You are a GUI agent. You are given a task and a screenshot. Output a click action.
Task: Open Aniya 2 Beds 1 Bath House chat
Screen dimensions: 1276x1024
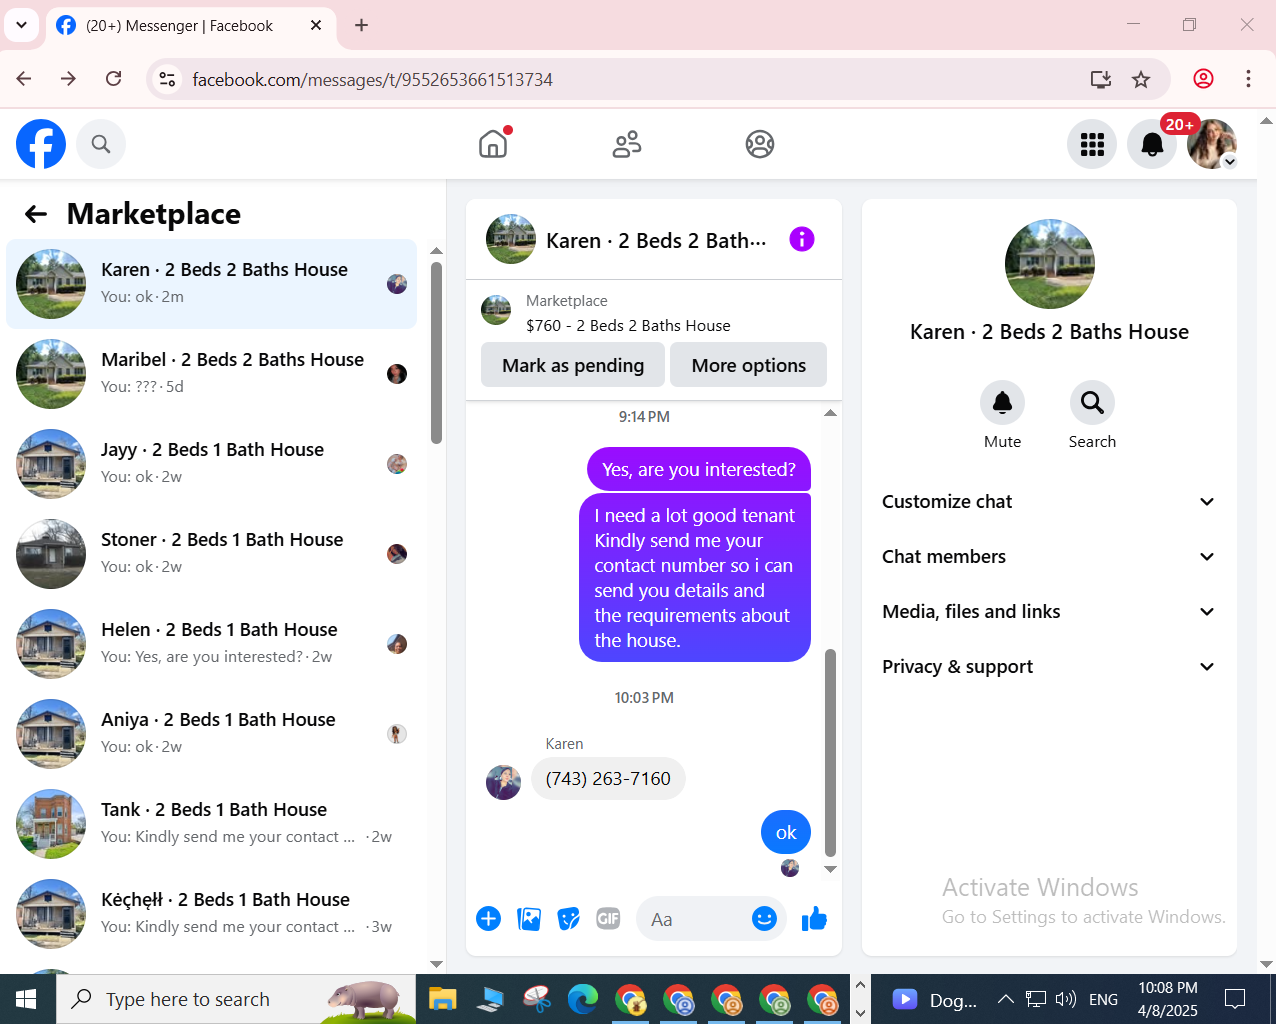click(x=212, y=734)
